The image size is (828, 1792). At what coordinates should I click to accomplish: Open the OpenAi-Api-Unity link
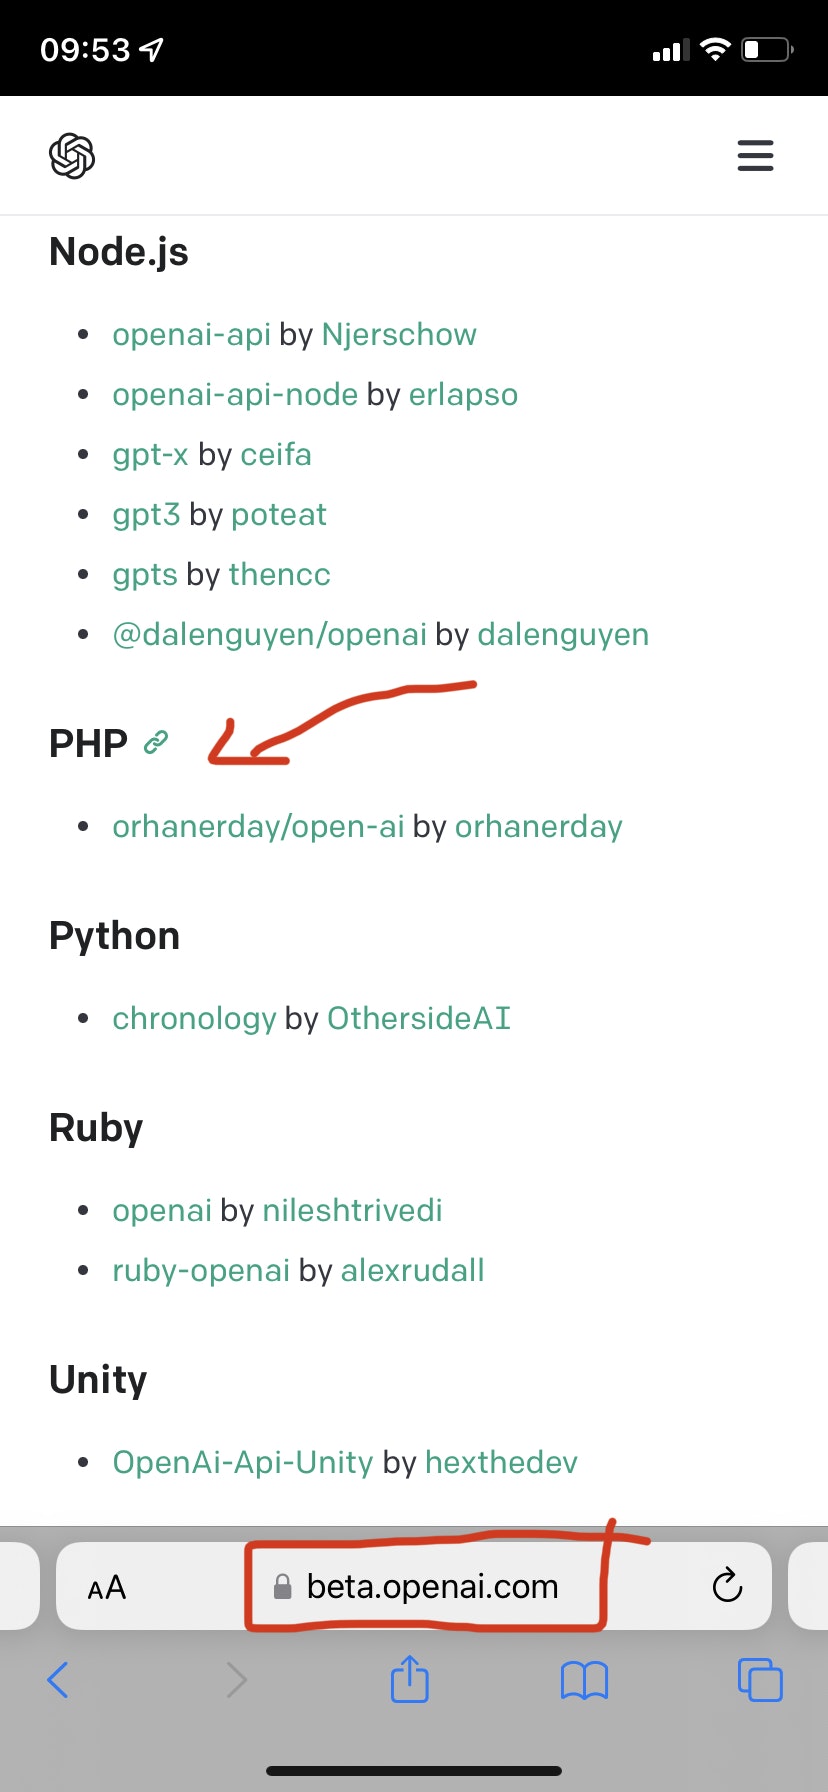(243, 1462)
